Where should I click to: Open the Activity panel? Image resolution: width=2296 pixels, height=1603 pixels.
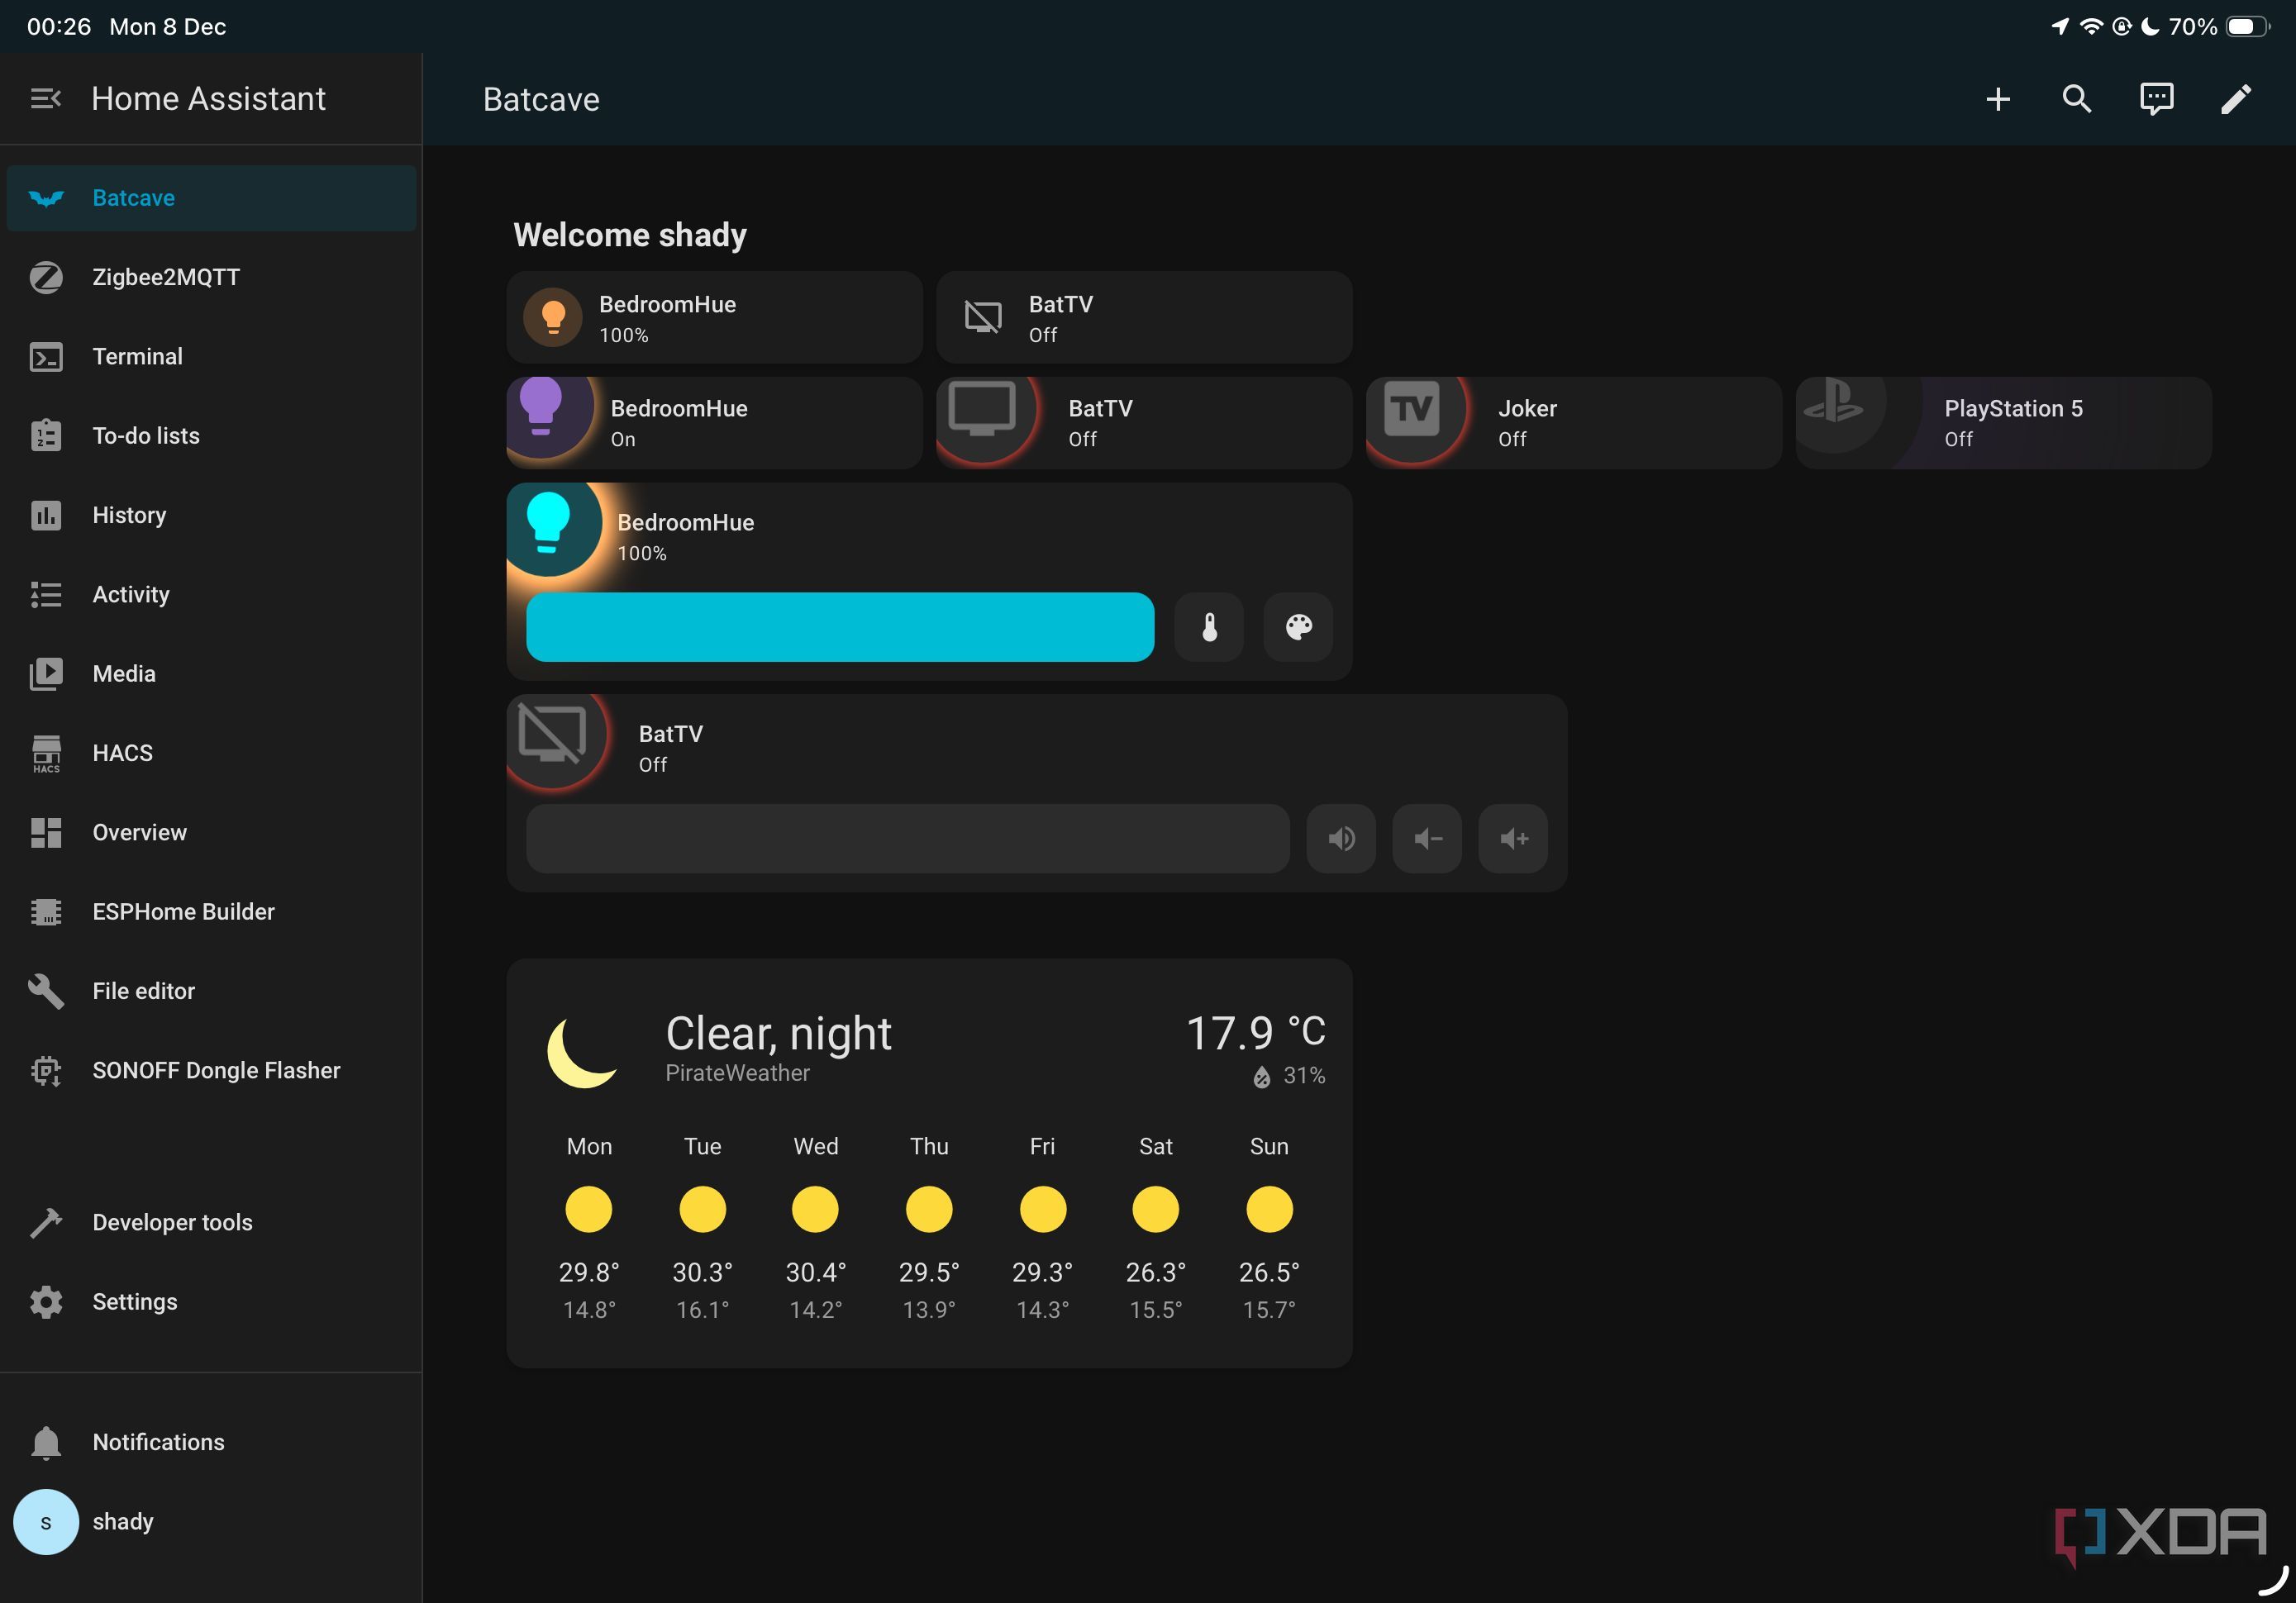[211, 595]
